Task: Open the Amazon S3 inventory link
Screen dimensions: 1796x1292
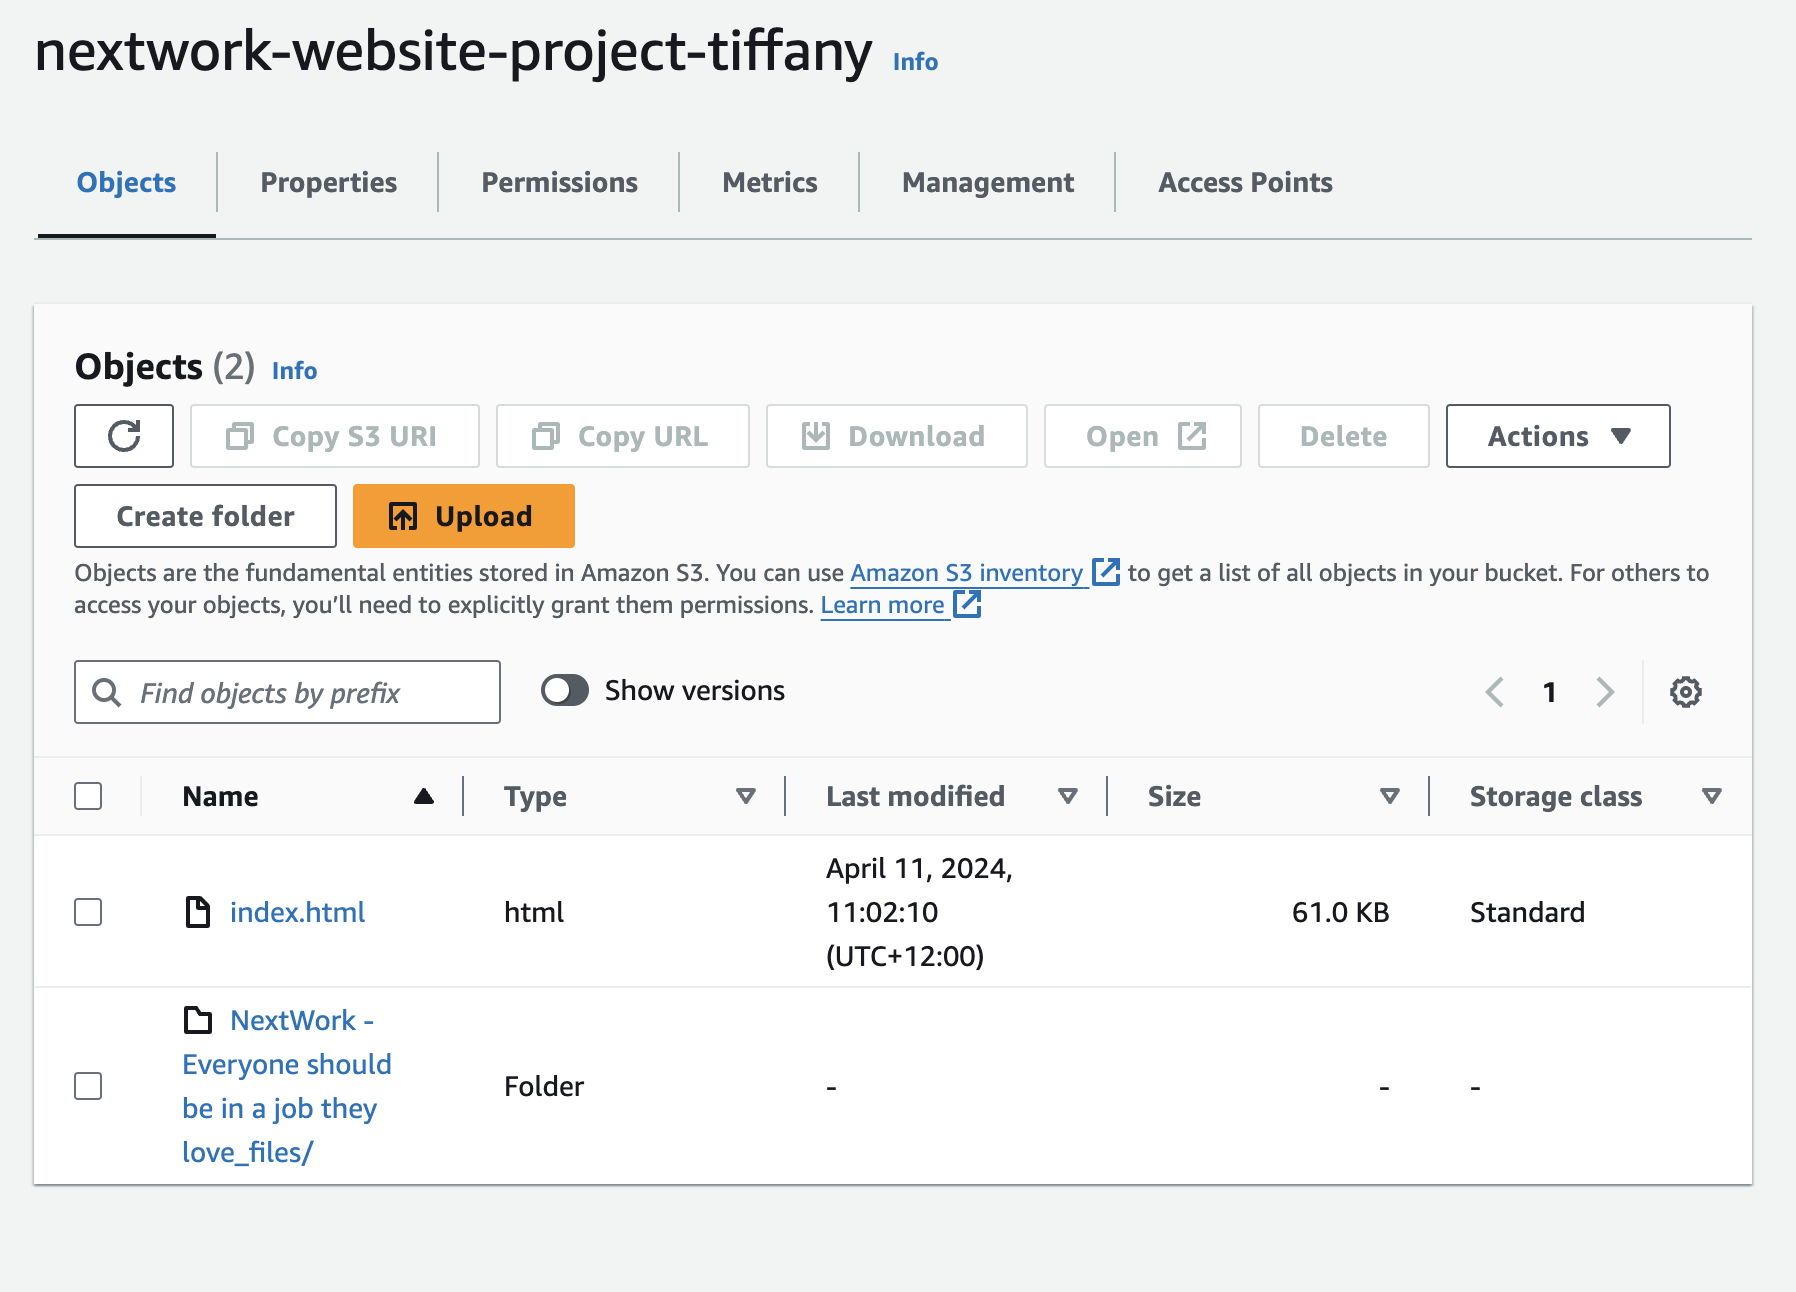Action: pos(966,573)
